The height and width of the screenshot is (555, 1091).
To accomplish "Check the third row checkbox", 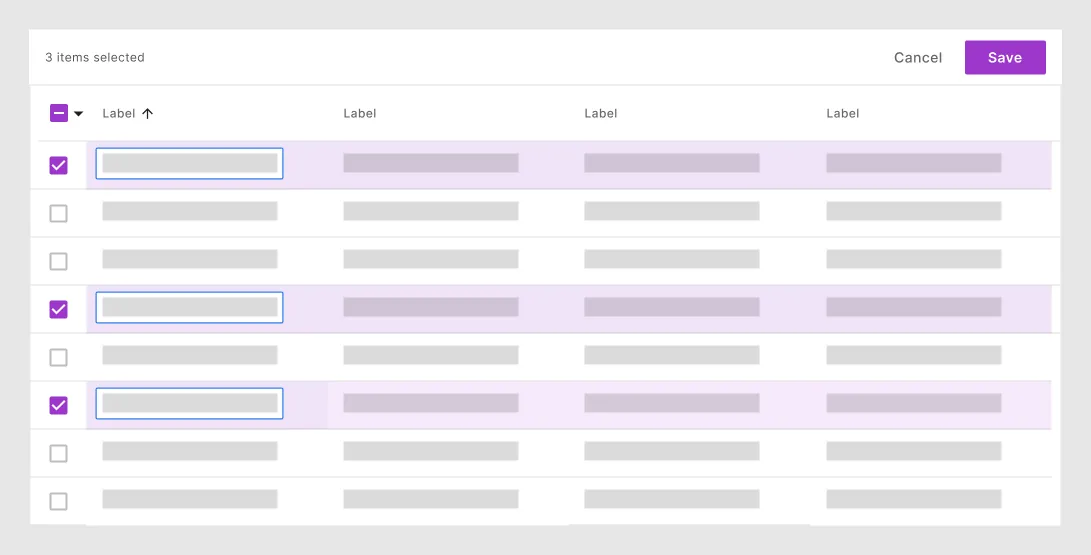I will pos(59,261).
